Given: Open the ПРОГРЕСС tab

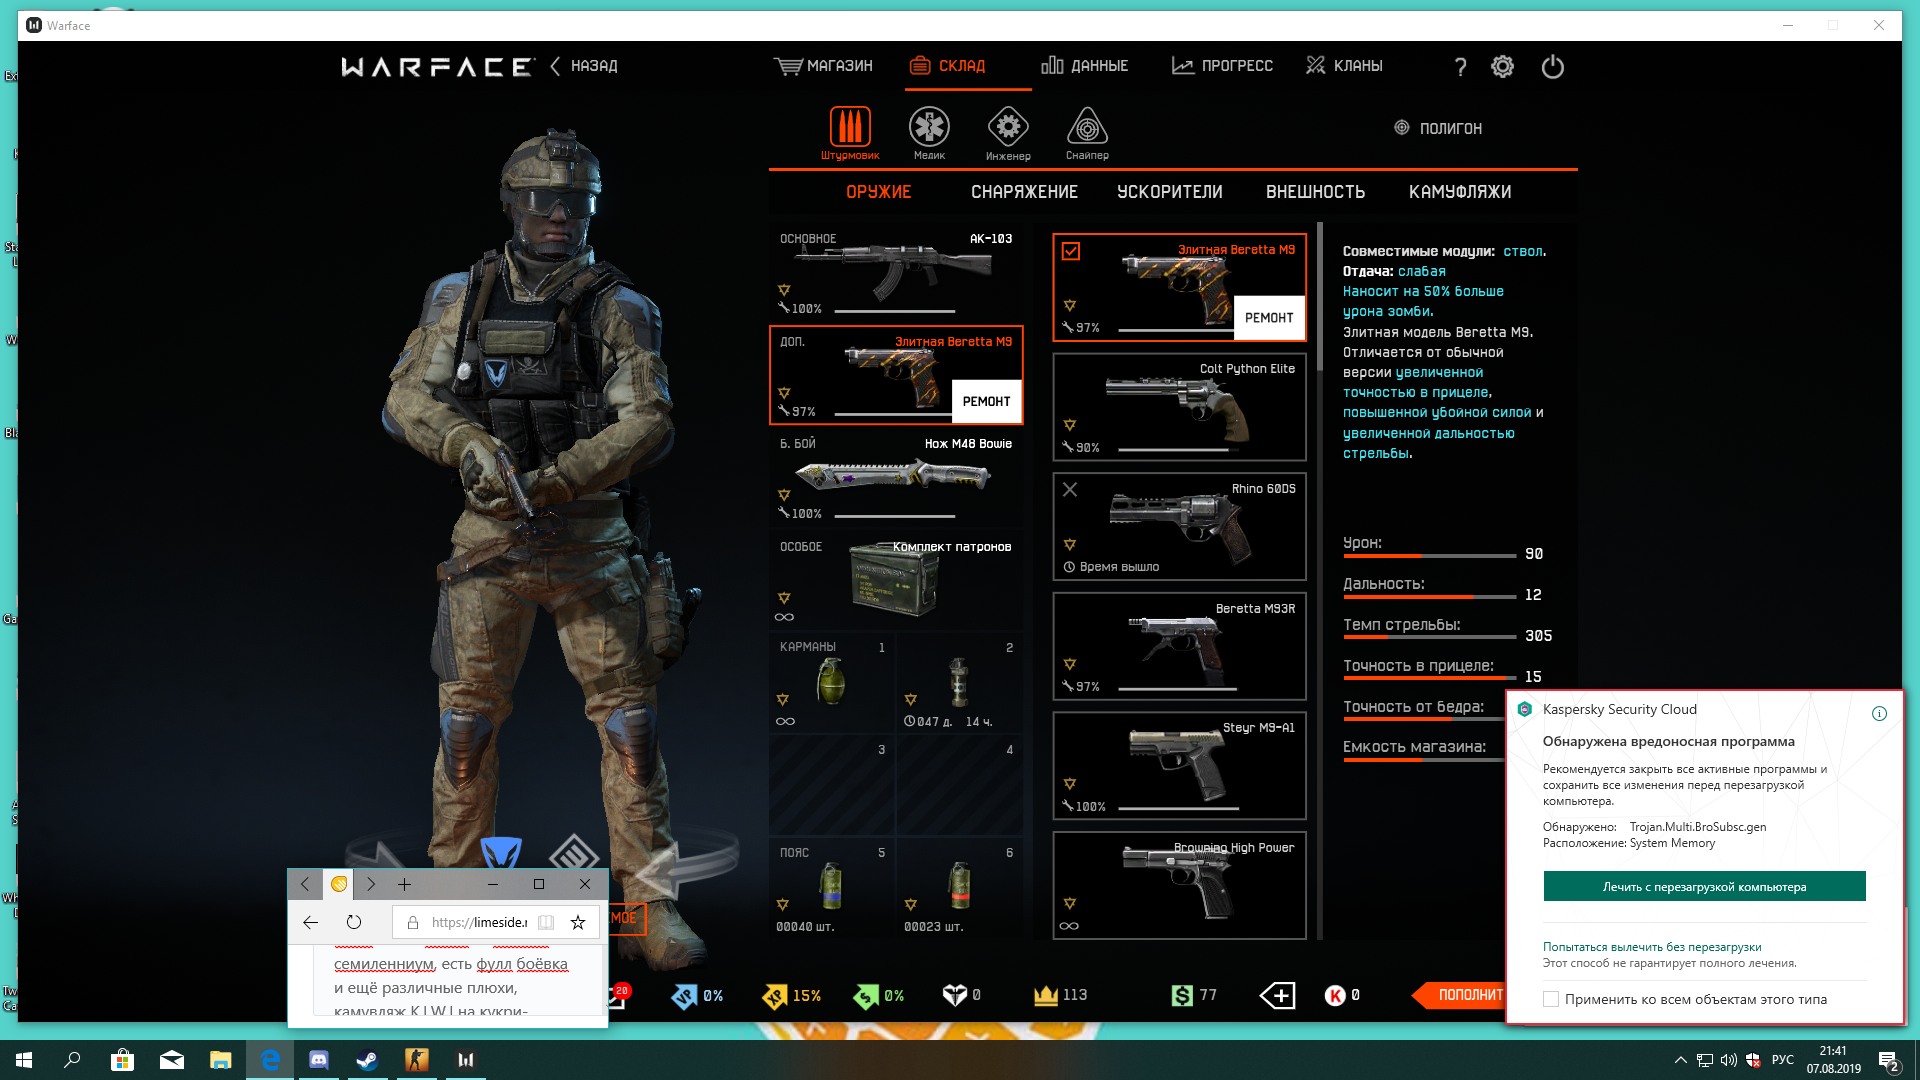Looking at the screenshot, I should point(1222,66).
